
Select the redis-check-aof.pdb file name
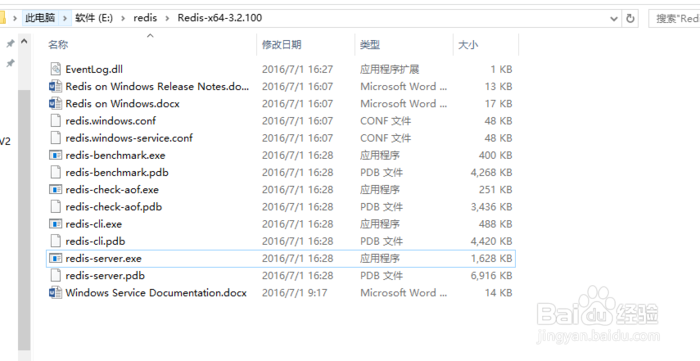114,207
